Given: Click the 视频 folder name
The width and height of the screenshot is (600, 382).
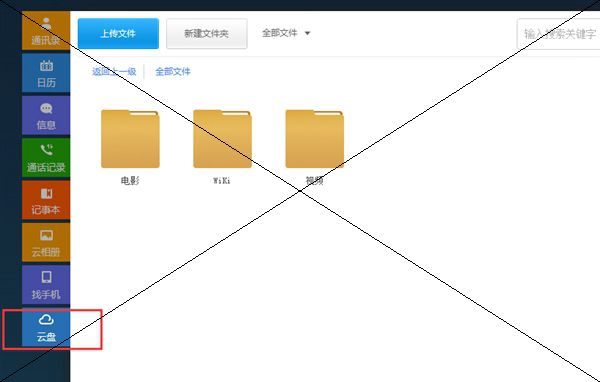Looking at the screenshot, I should pos(315,181).
